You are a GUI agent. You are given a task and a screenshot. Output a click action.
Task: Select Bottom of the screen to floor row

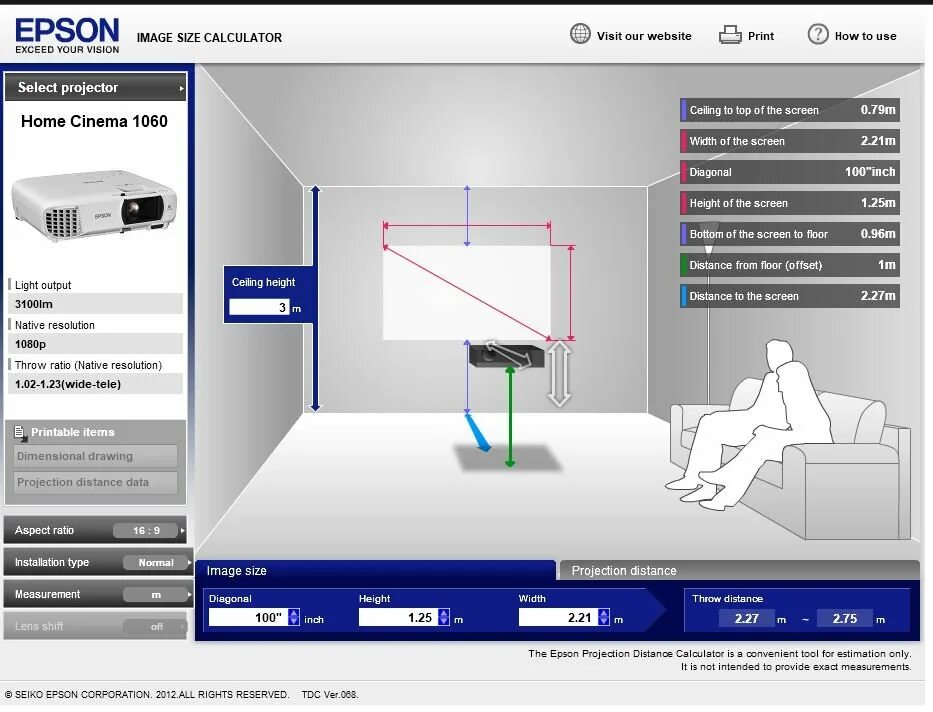[790, 234]
